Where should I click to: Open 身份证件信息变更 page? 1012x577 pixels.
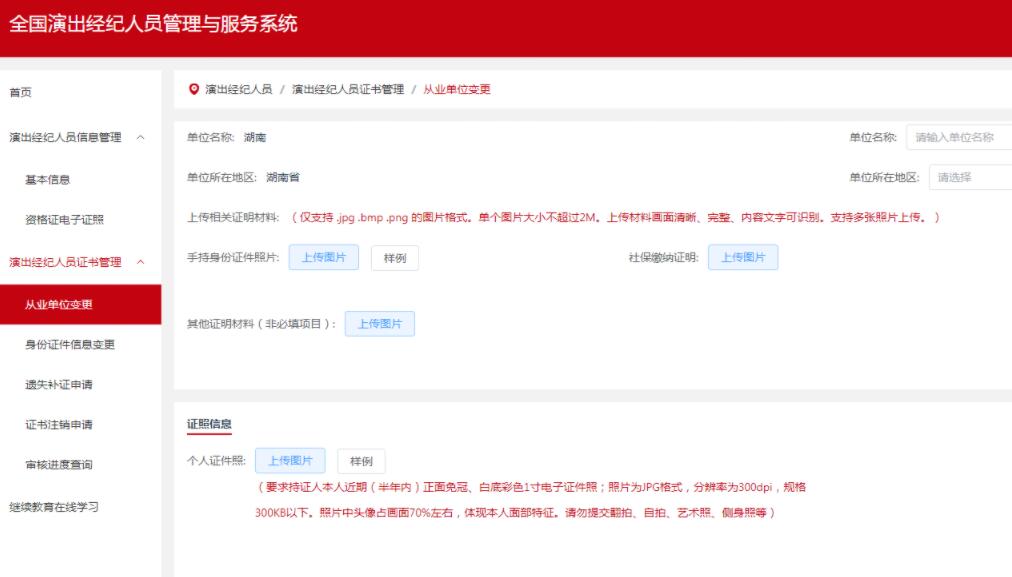pyautogui.click(x=69, y=345)
